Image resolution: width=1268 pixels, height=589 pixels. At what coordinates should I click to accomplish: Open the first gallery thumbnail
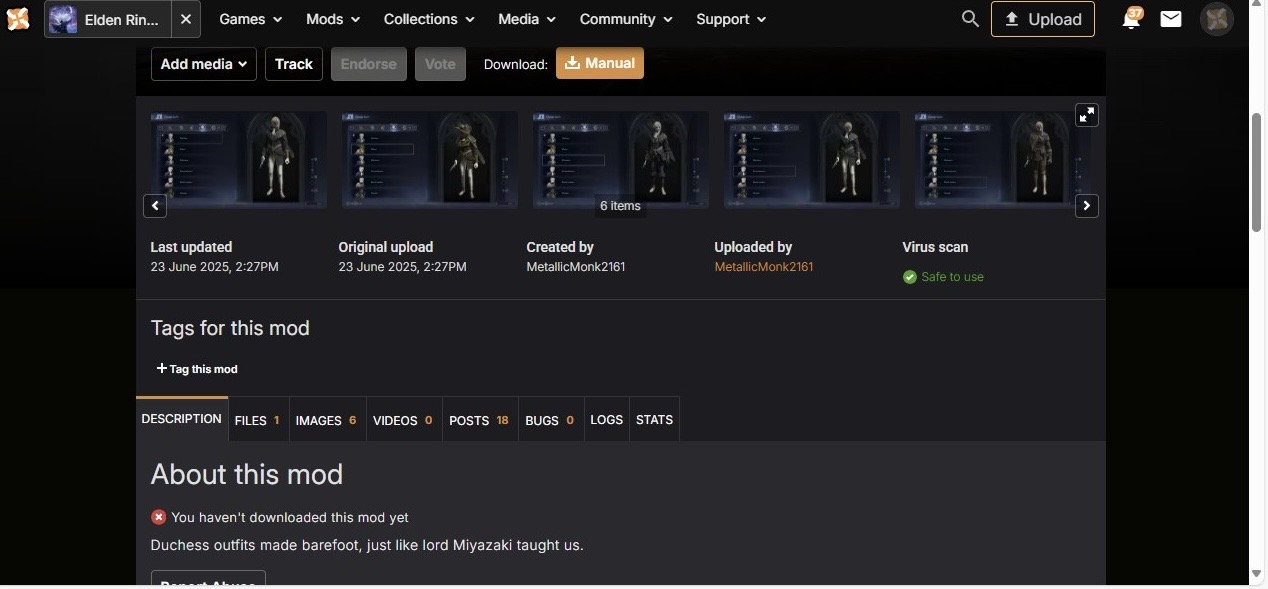click(x=239, y=160)
